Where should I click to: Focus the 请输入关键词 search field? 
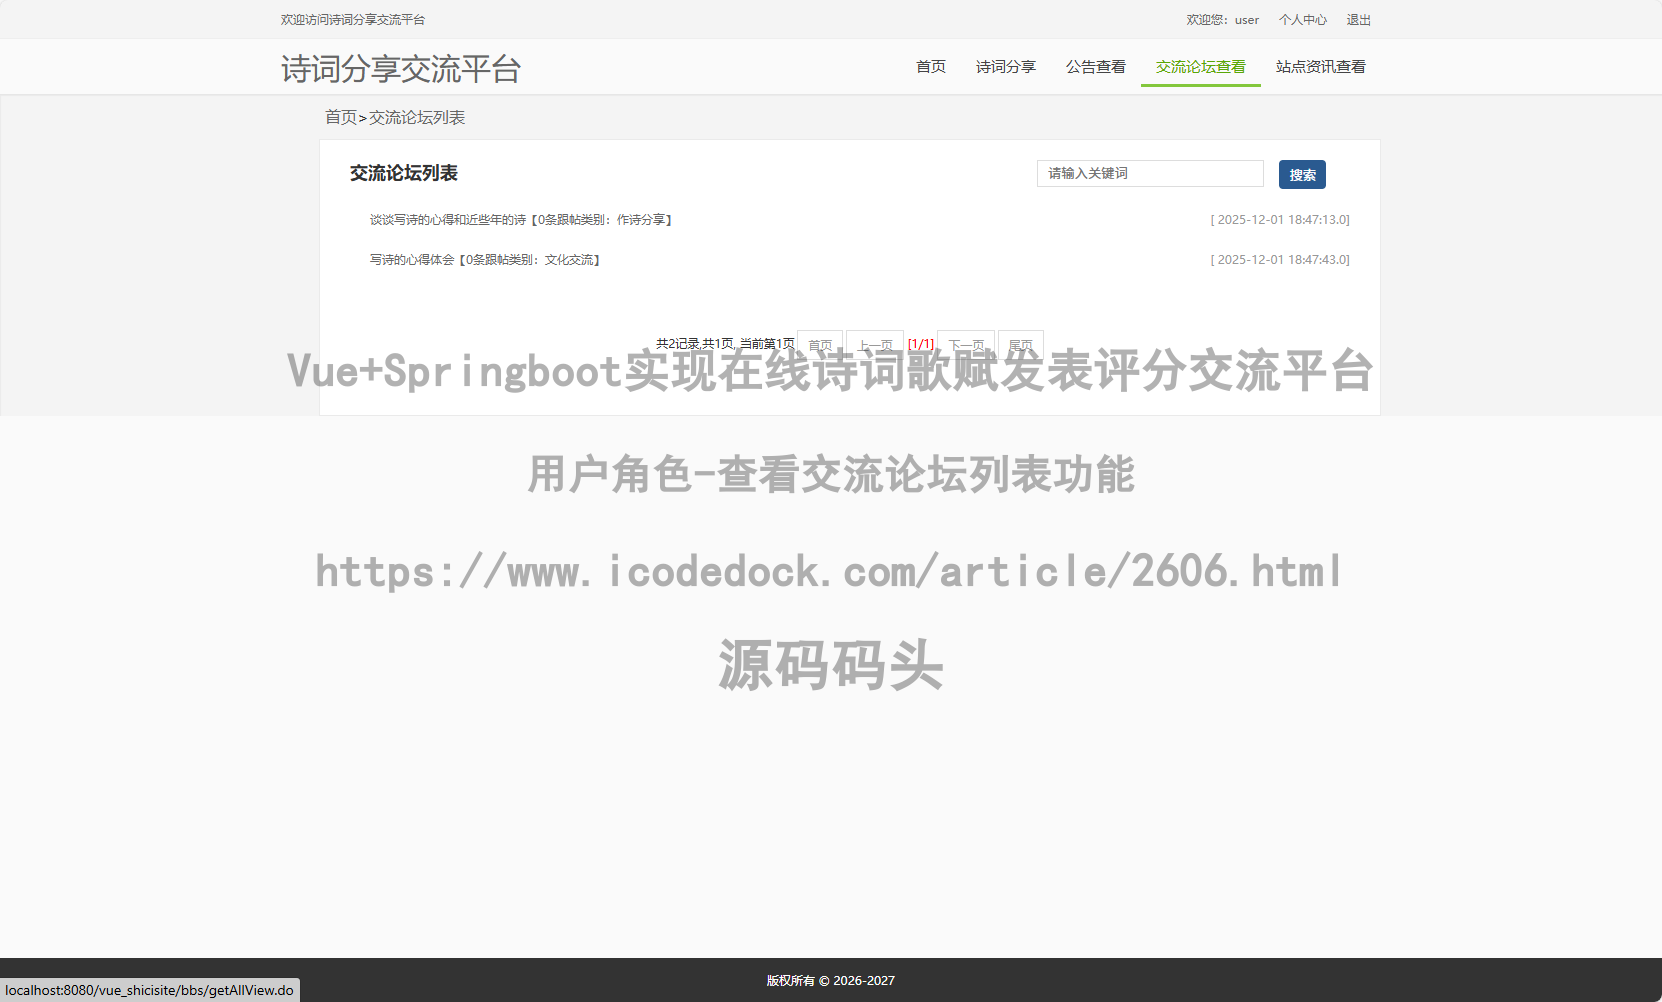click(1149, 174)
